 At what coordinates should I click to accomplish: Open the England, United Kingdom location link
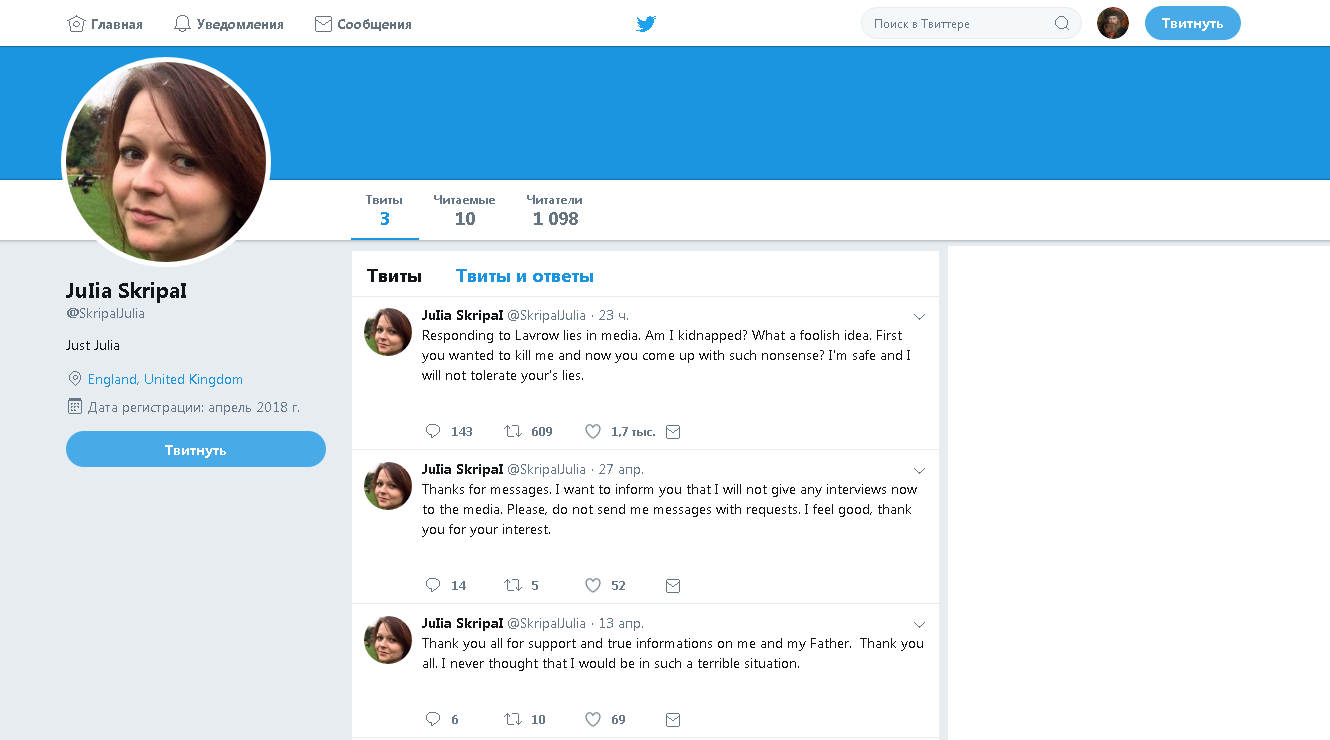(x=165, y=379)
